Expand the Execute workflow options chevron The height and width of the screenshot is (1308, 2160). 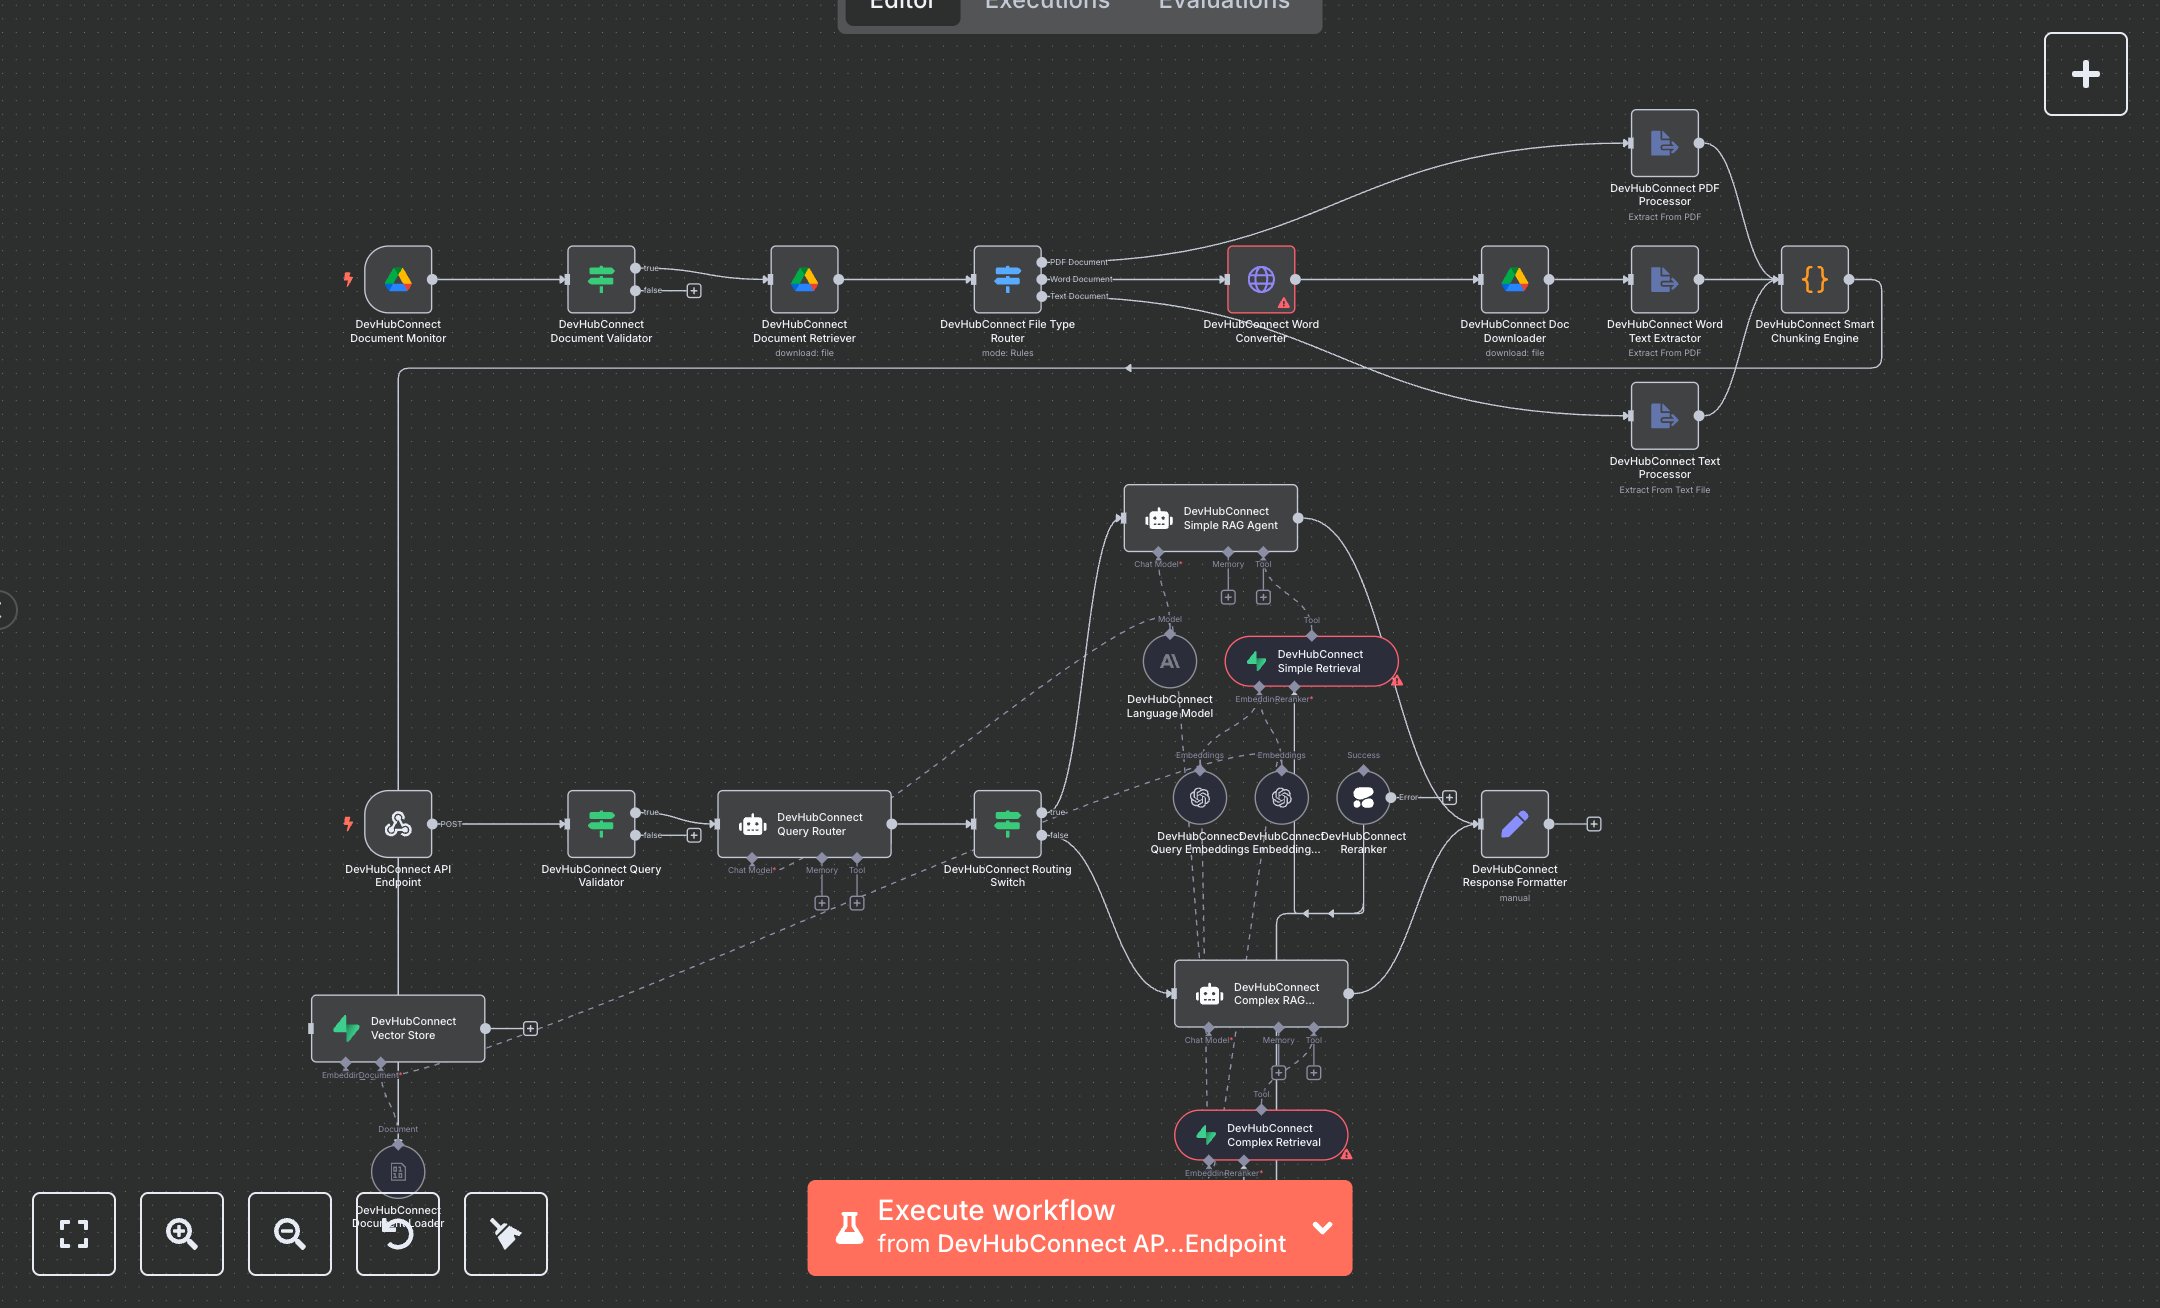click(x=1322, y=1228)
